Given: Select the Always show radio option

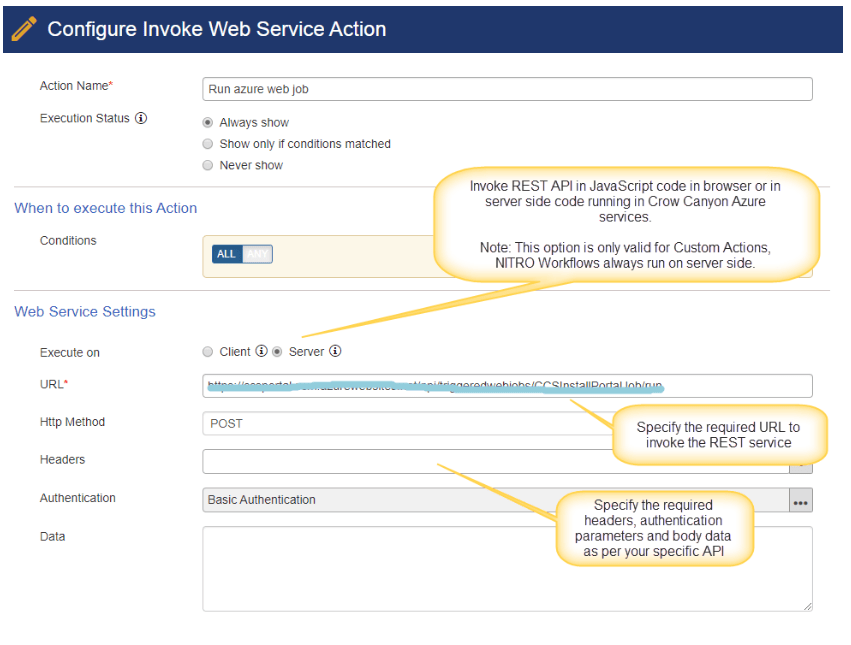Looking at the screenshot, I should point(208,122).
